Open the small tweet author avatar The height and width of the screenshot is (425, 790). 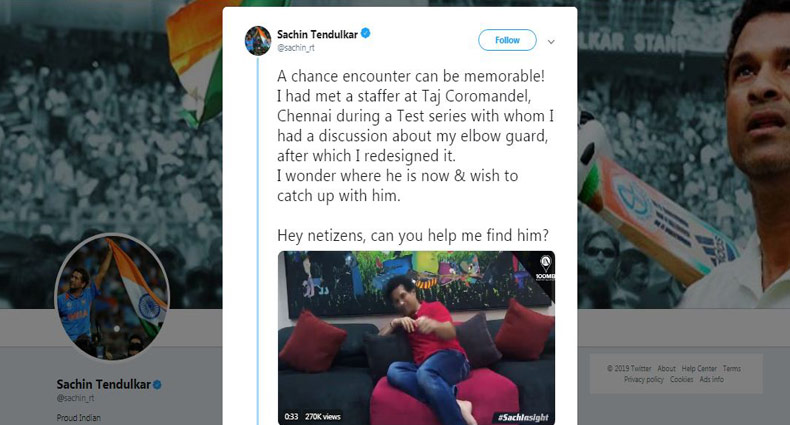pos(258,41)
